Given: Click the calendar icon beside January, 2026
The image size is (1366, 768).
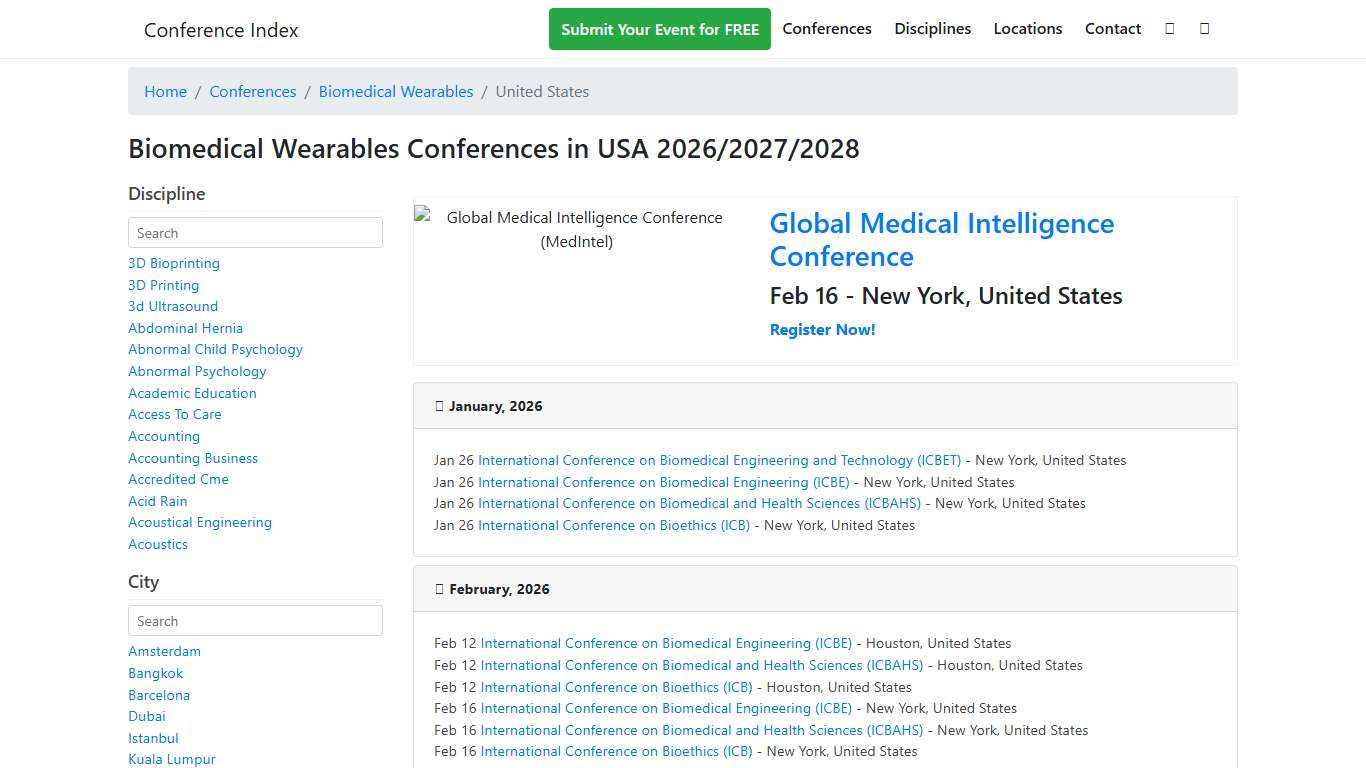Looking at the screenshot, I should 440,406.
